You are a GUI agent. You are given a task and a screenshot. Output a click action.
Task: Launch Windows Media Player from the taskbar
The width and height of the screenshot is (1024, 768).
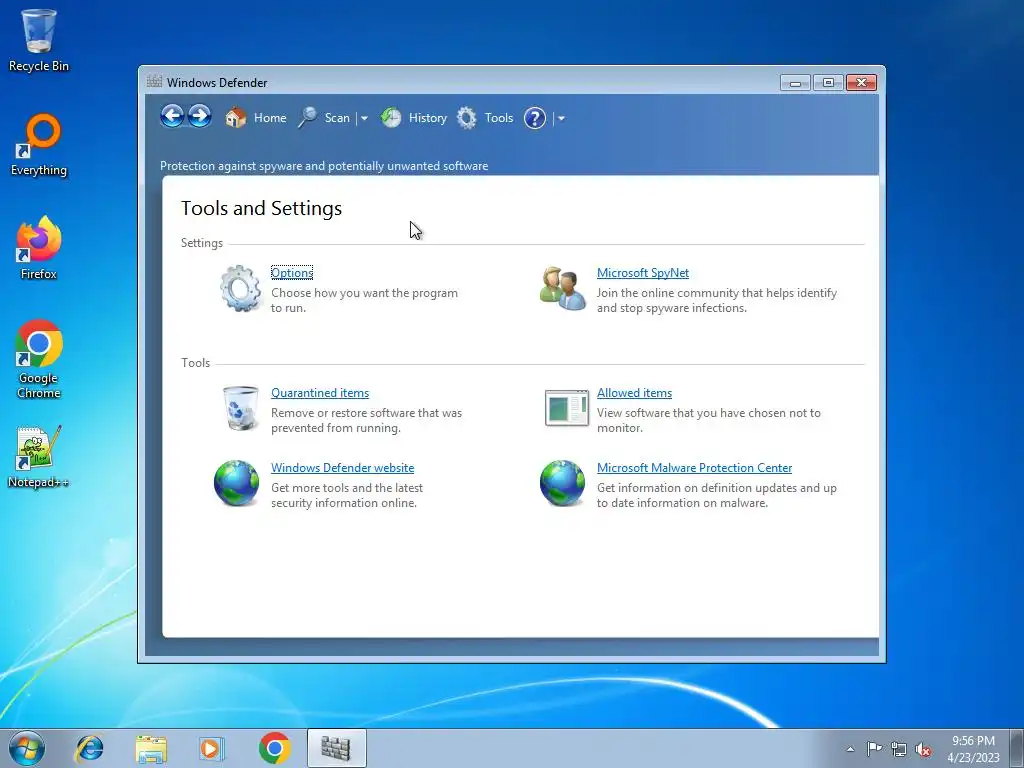point(212,748)
